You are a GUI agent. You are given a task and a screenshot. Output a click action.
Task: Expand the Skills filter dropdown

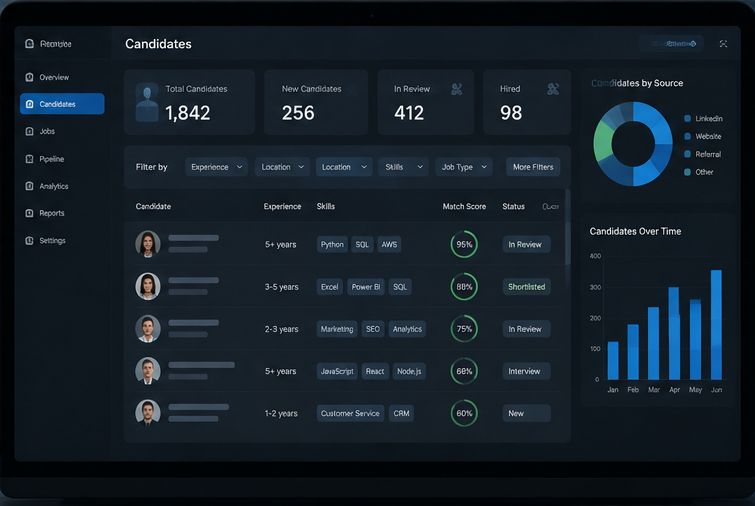[x=404, y=167]
